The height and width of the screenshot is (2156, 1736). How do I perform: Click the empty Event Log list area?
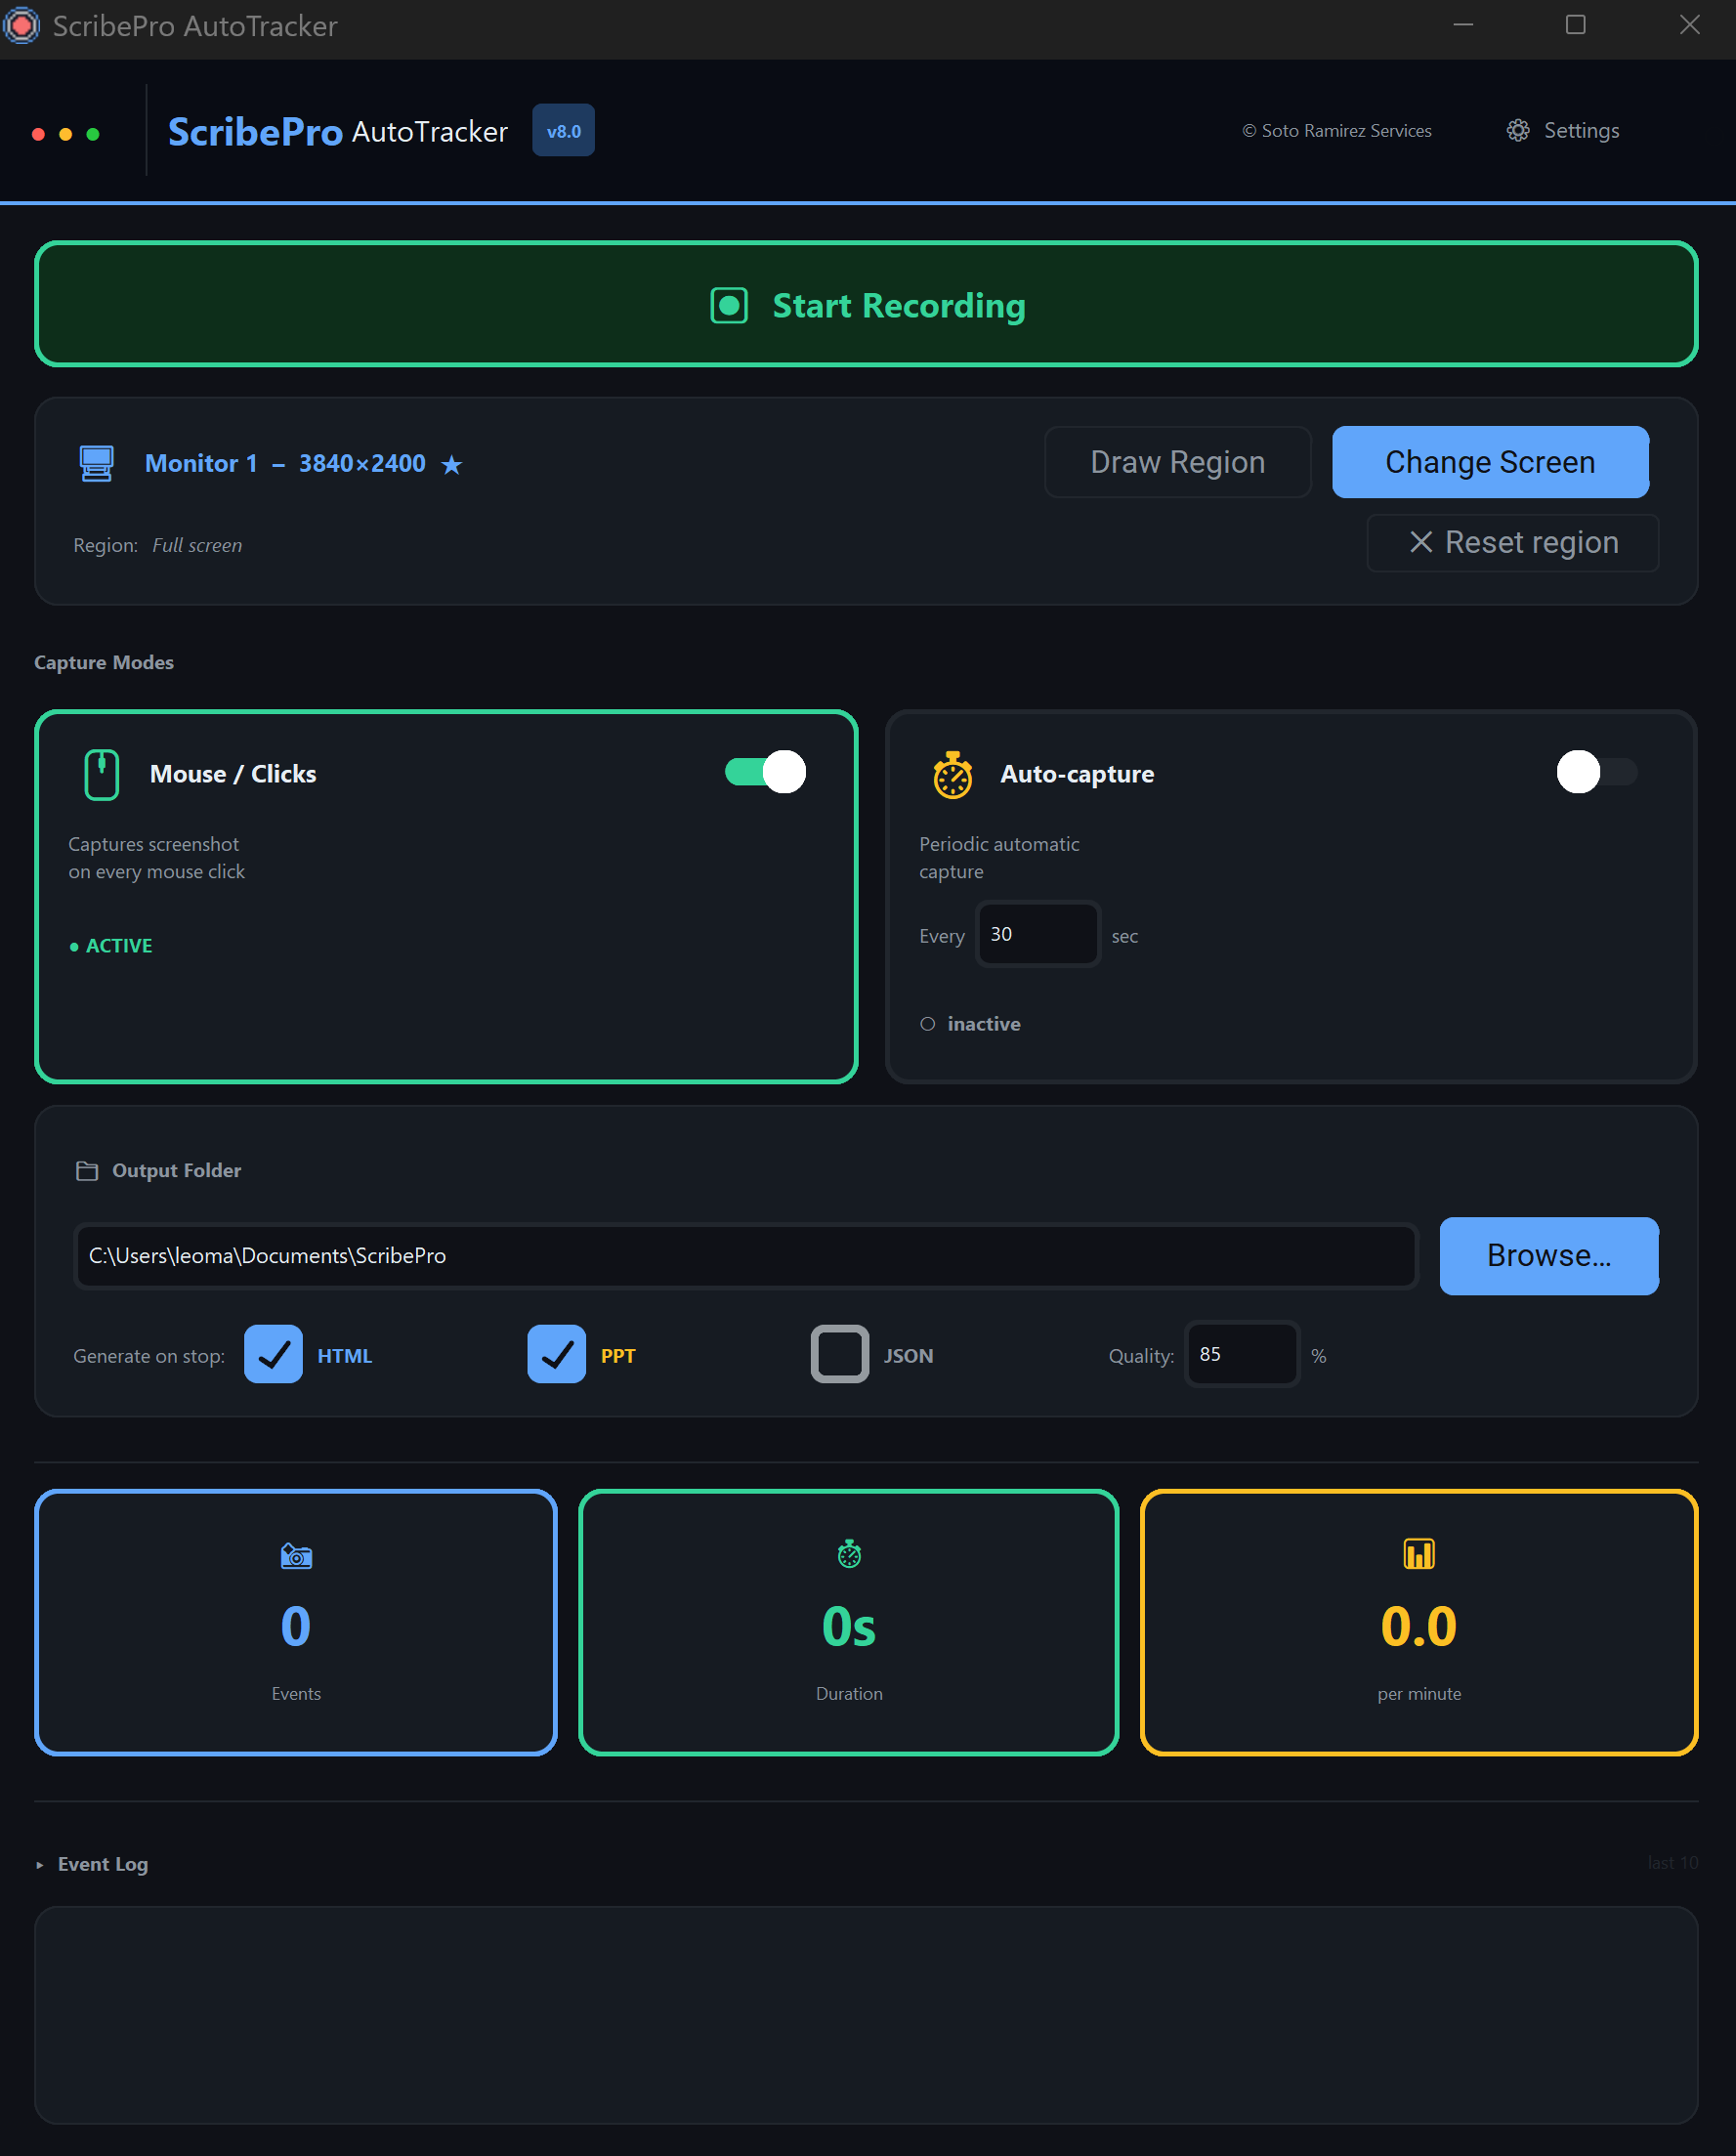coord(867,2015)
